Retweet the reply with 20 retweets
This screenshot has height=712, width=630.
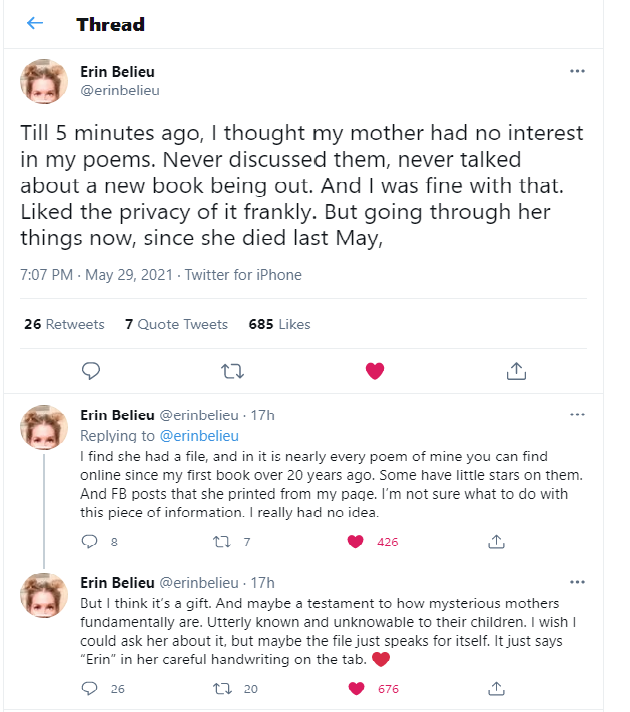pyautogui.click(x=224, y=688)
